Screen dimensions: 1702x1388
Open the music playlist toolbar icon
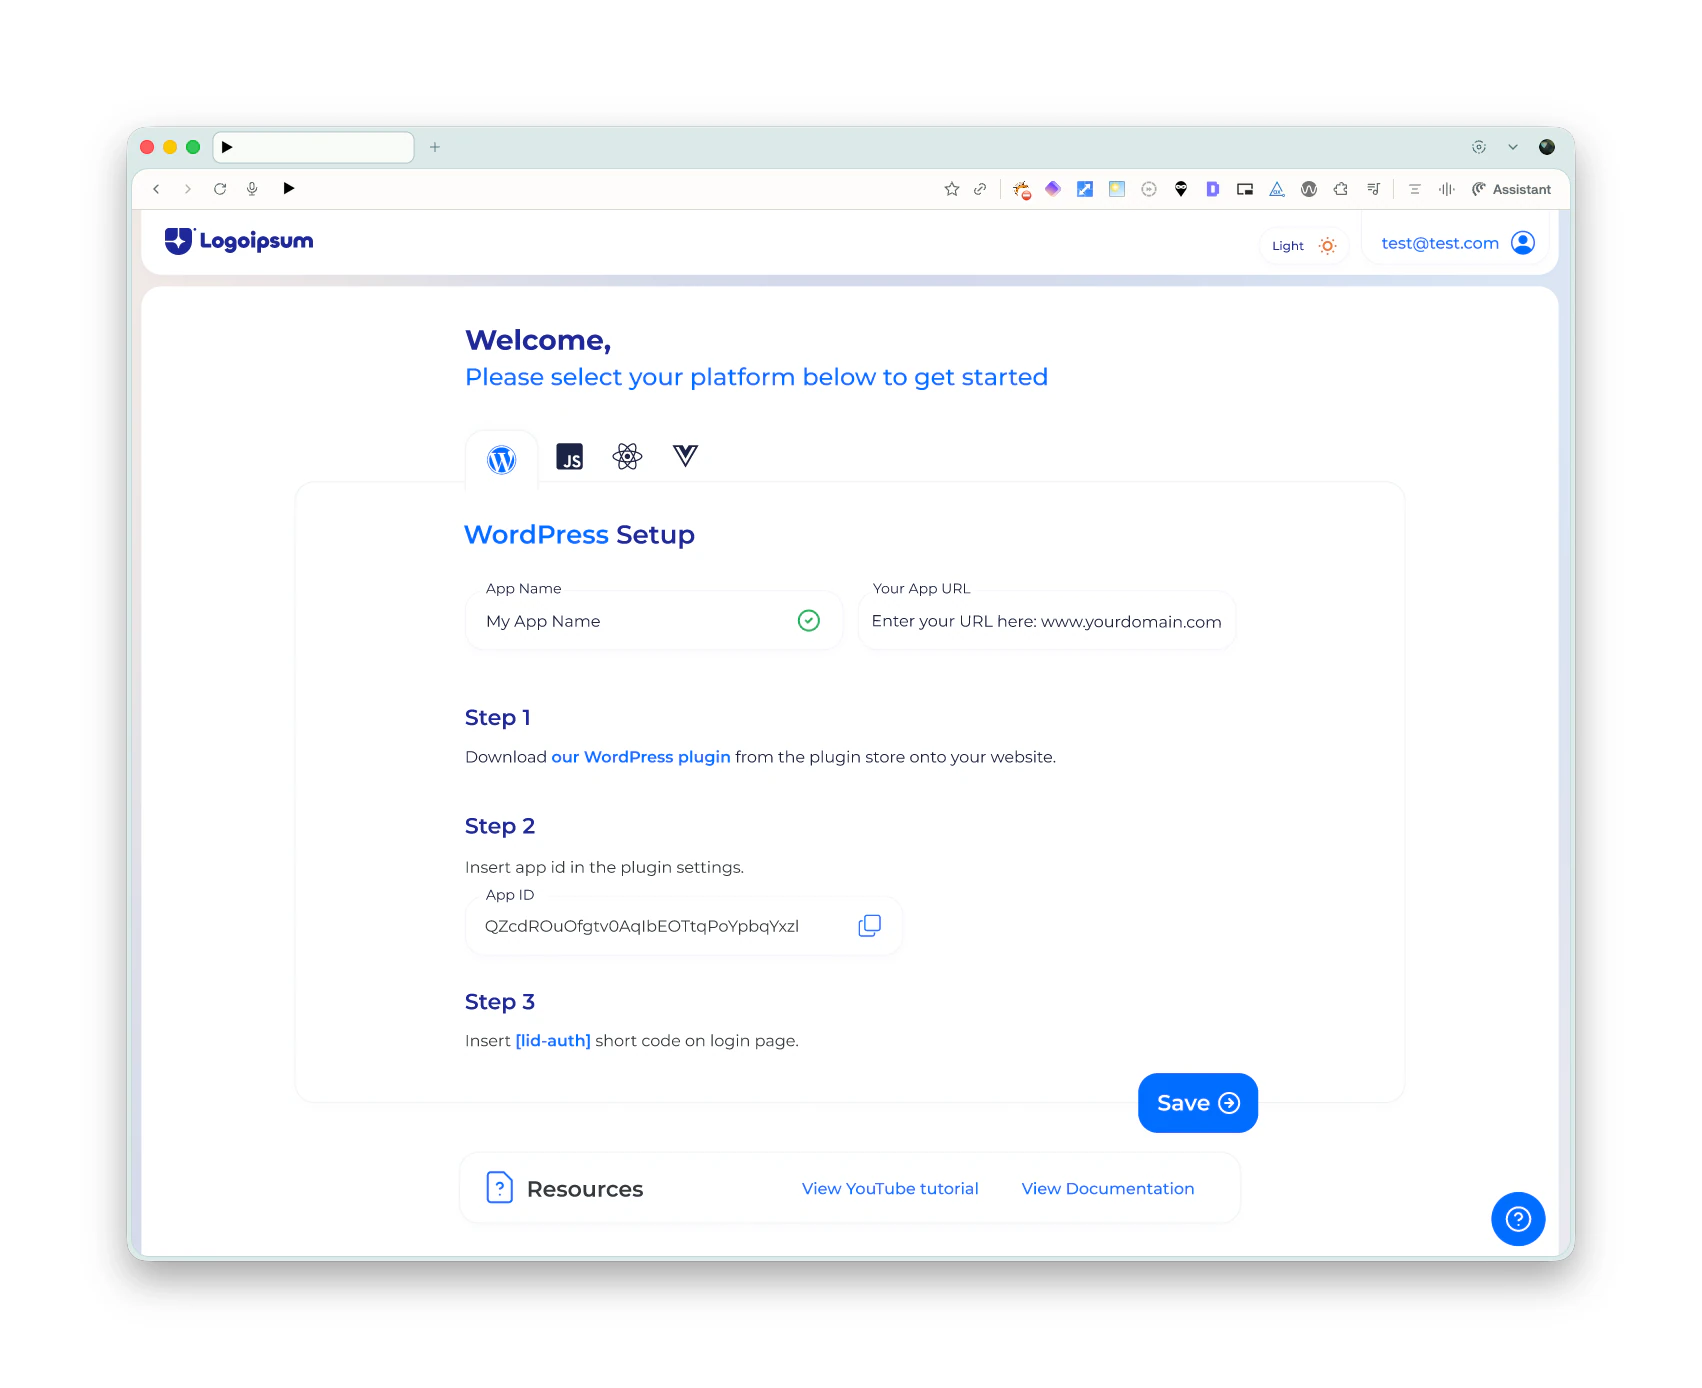1373,189
